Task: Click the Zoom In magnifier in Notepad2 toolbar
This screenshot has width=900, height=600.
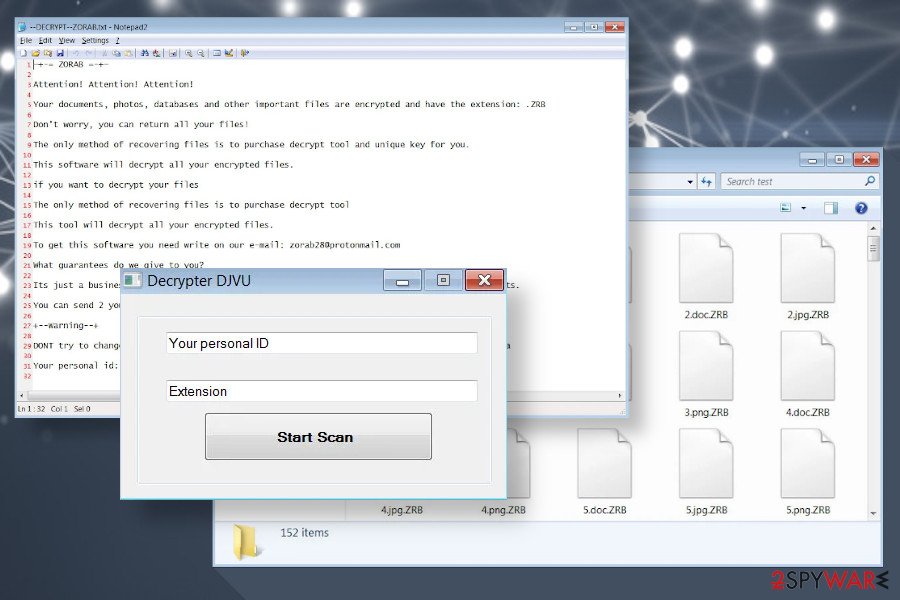Action: [x=188, y=53]
